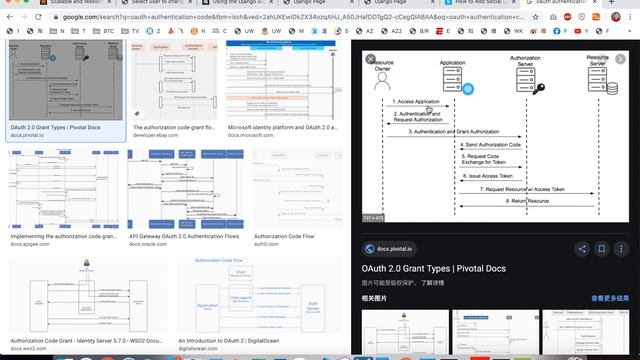Open 'OAuth 2.0 Grant Types | Pivotal Docs' title
Image resolution: width=640 pixels, height=360 pixels.
tap(433, 269)
